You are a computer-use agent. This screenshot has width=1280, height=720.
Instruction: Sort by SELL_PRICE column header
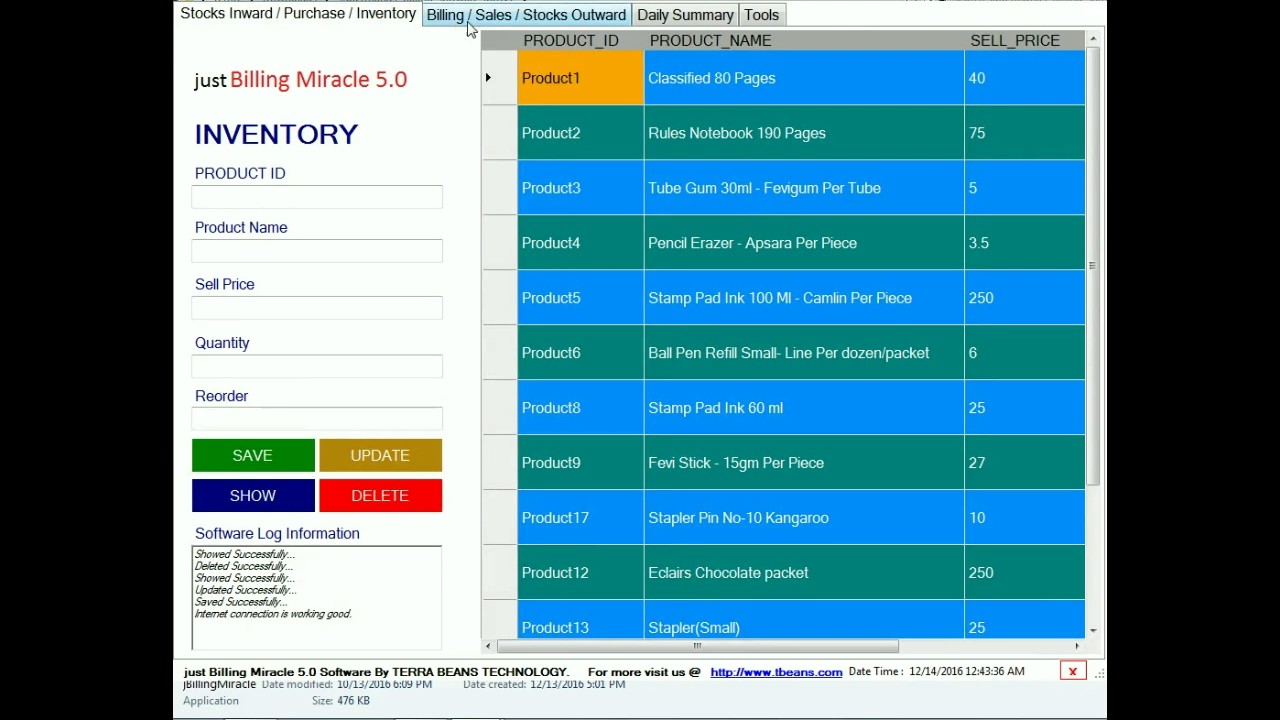pyautogui.click(x=1024, y=40)
